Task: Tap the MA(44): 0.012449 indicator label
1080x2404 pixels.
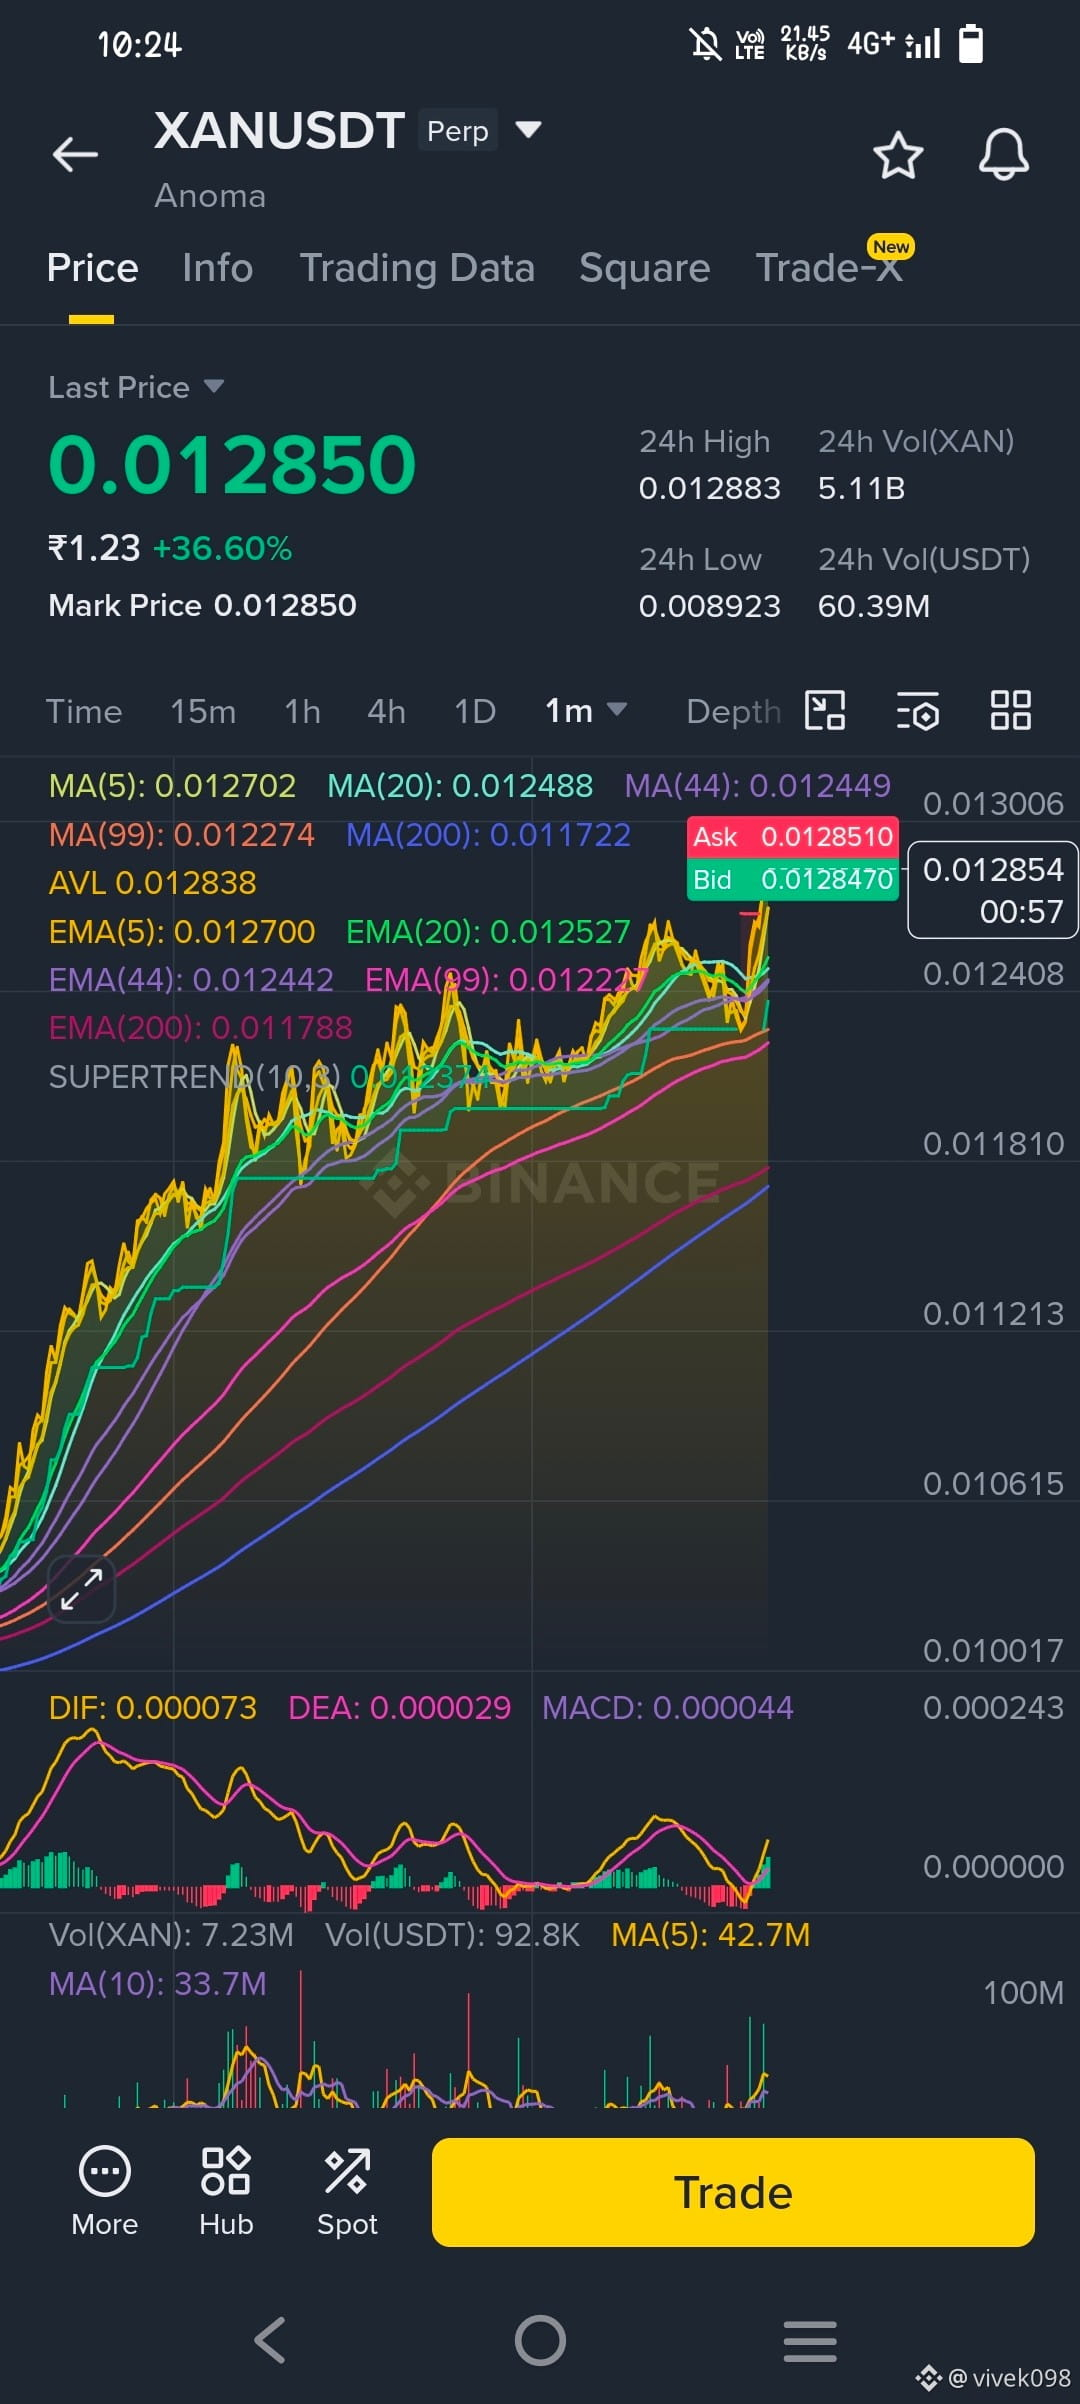Action: (757, 786)
